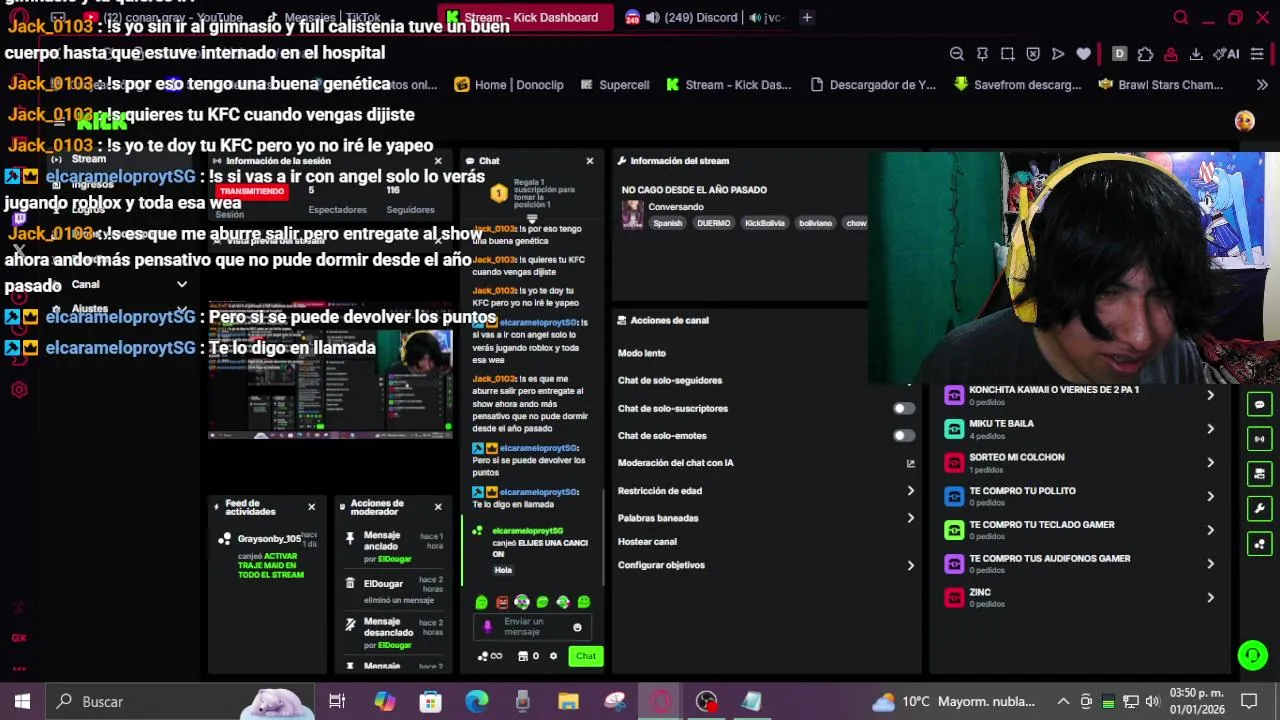Open SORTEO MI COLCHON reward chevron
This screenshot has width=1280, height=720.
(1210, 463)
